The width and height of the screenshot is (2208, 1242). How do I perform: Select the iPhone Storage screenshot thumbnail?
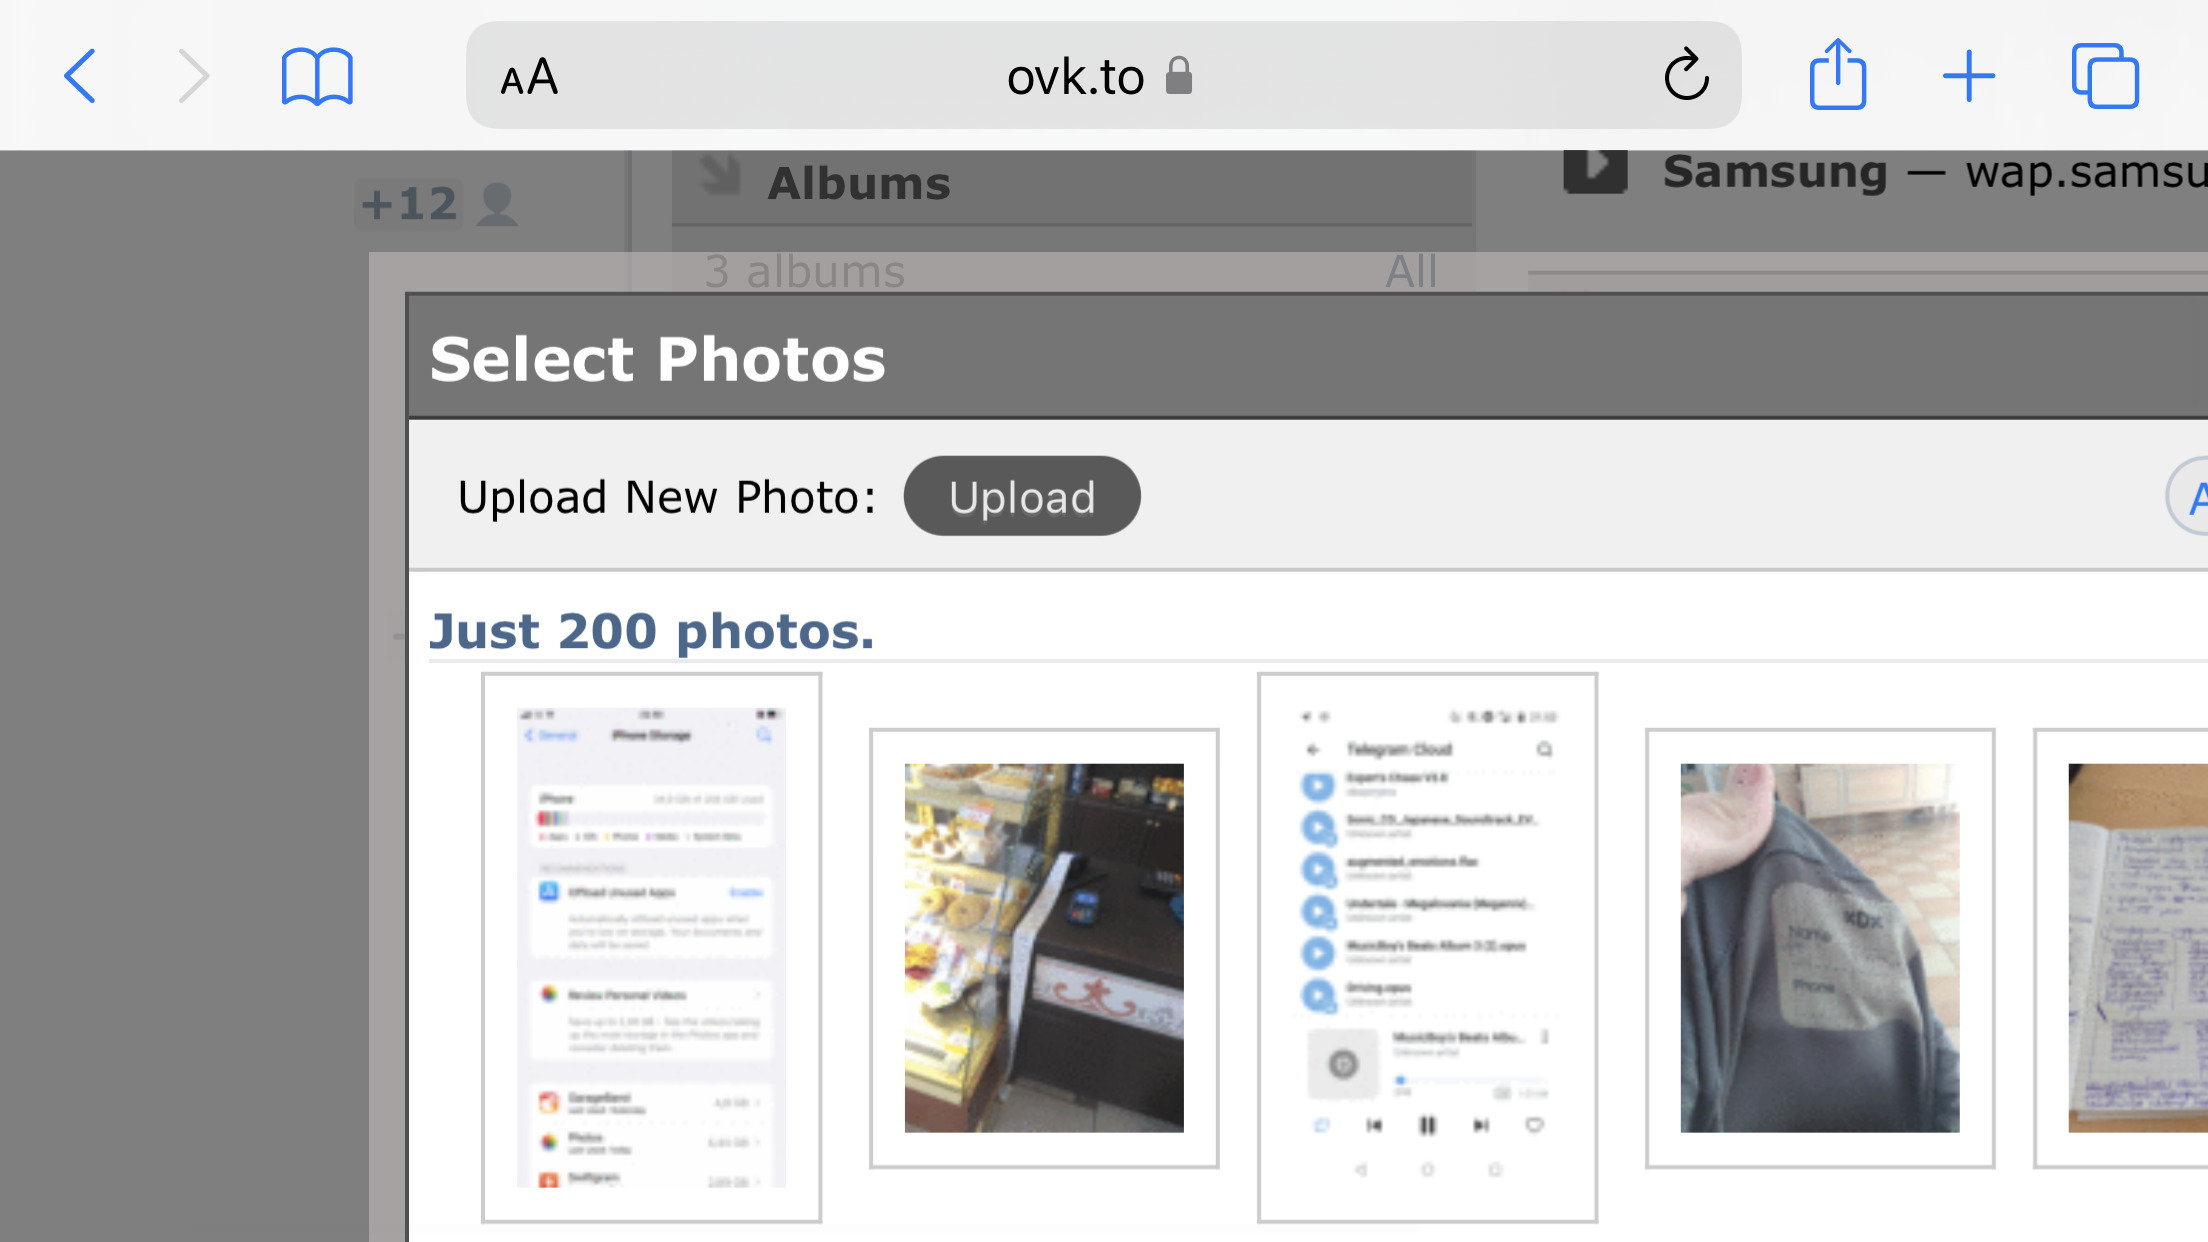click(651, 947)
